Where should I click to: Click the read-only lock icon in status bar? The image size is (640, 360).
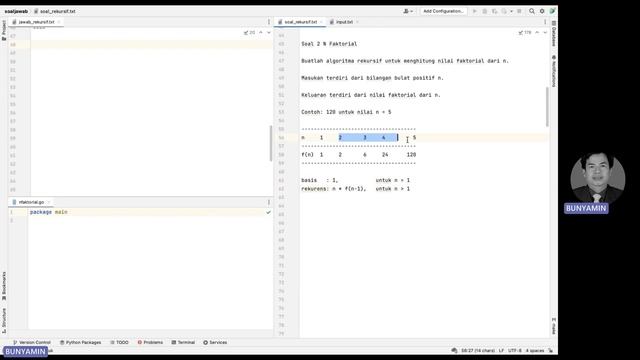[x=551, y=351]
